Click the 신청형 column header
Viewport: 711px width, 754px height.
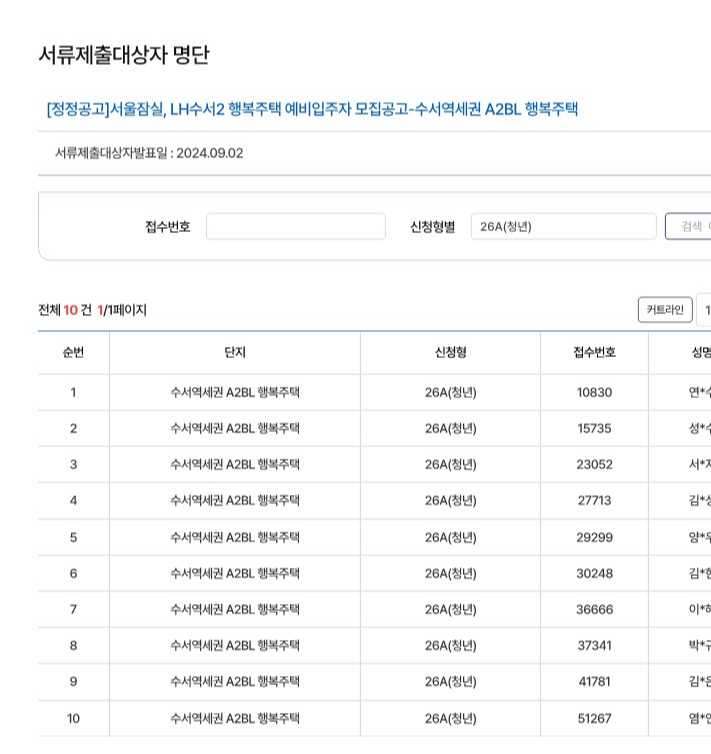[x=450, y=352]
